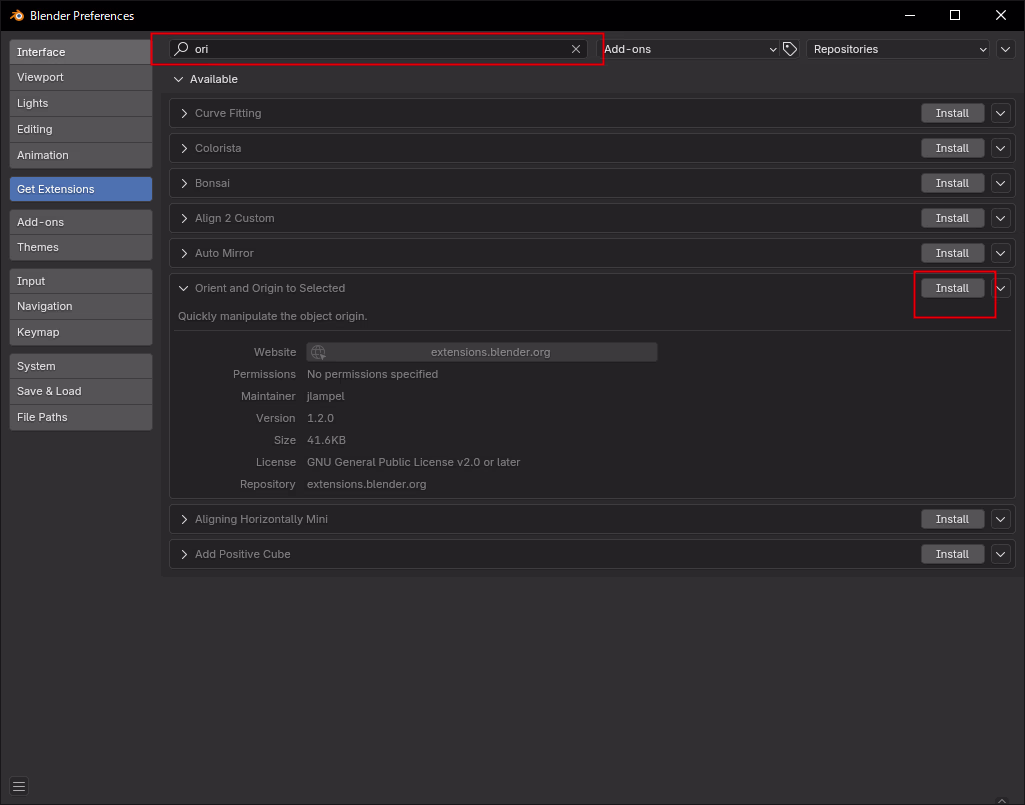Image resolution: width=1025 pixels, height=805 pixels.
Task: Expand the Add Positive Cube entry
Action: (184, 555)
